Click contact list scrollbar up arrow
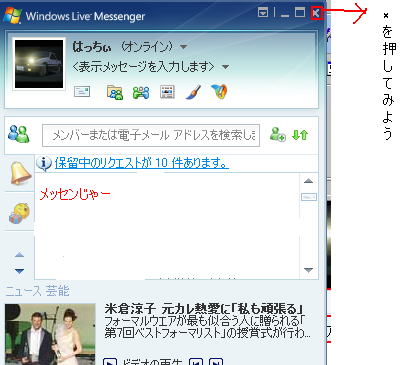This screenshot has height=365, width=400. tap(309, 181)
